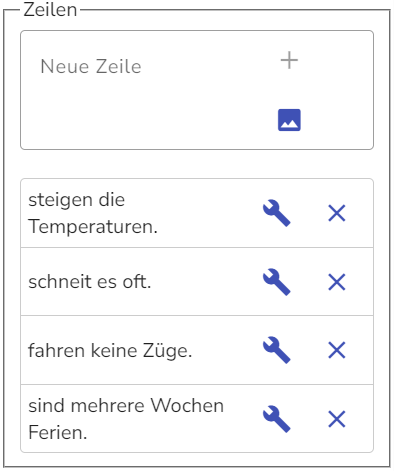
Task: Delete the 'steigen die Temperaturen.' row
Action: click(337, 213)
